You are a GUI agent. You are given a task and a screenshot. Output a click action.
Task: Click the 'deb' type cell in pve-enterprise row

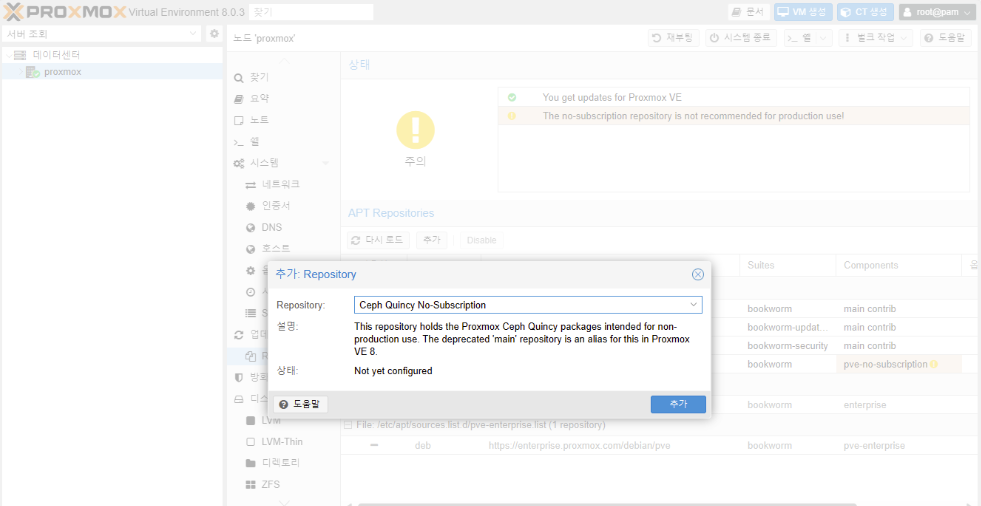[x=422, y=446]
